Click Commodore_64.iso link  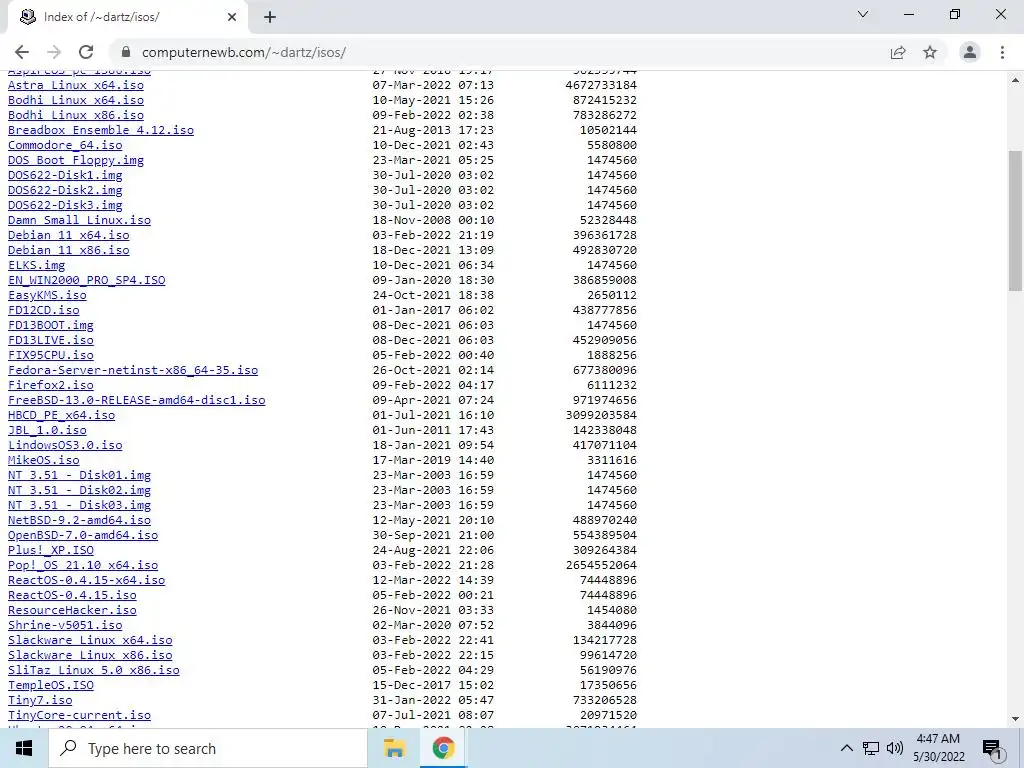click(x=65, y=145)
